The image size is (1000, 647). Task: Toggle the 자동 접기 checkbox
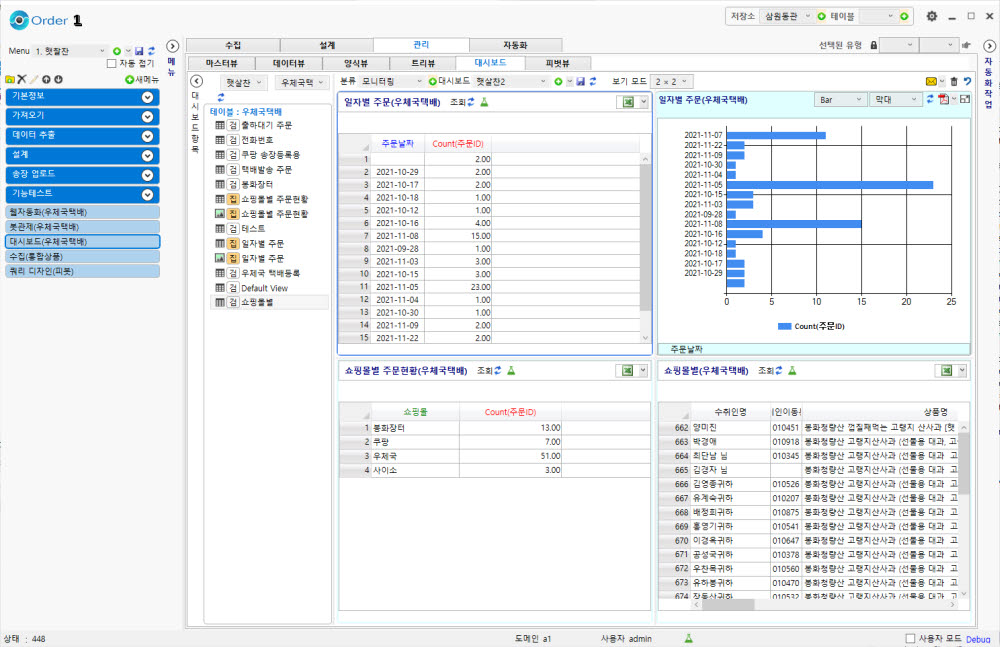pos(112,64)
